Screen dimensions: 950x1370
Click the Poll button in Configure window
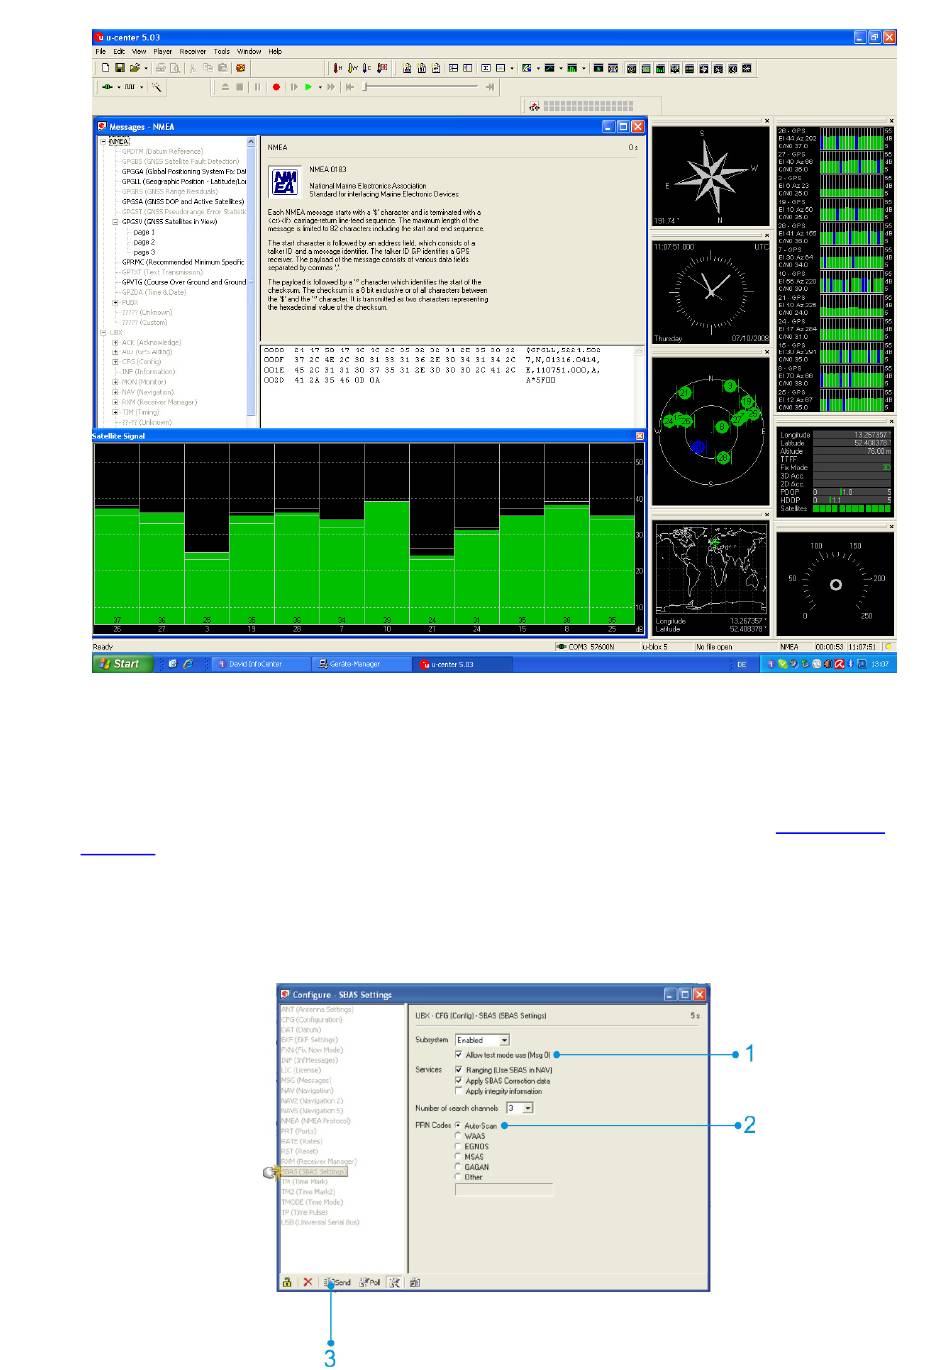point(370,1282)
